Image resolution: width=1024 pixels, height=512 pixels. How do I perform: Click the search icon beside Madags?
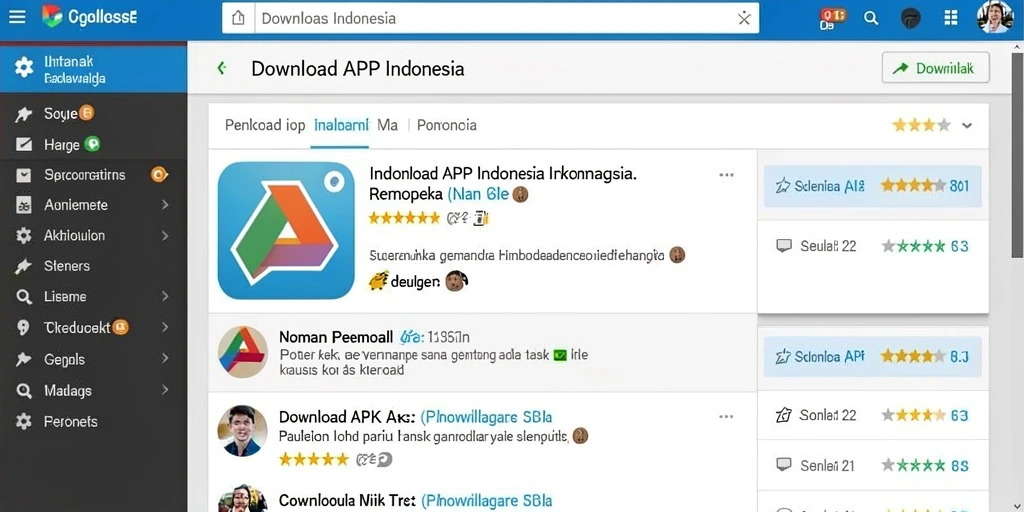click(x=24, y=391)
